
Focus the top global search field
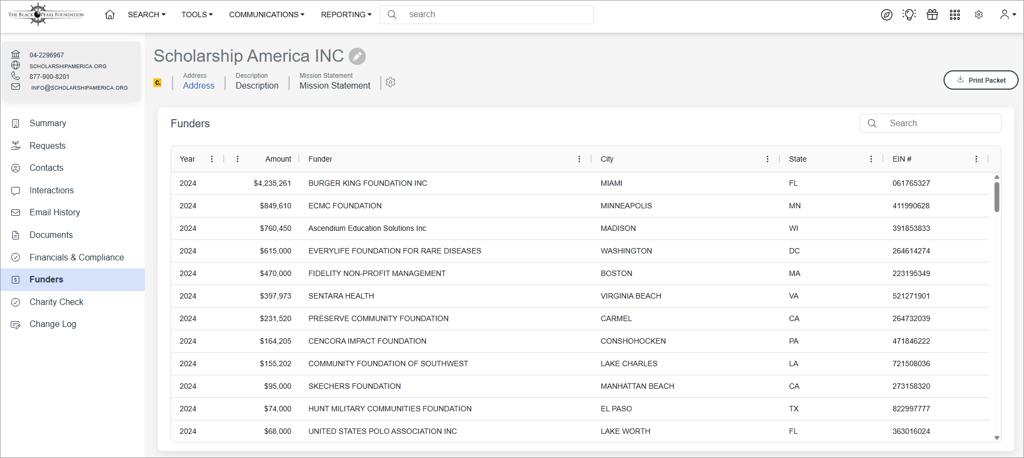click(487, 14)
